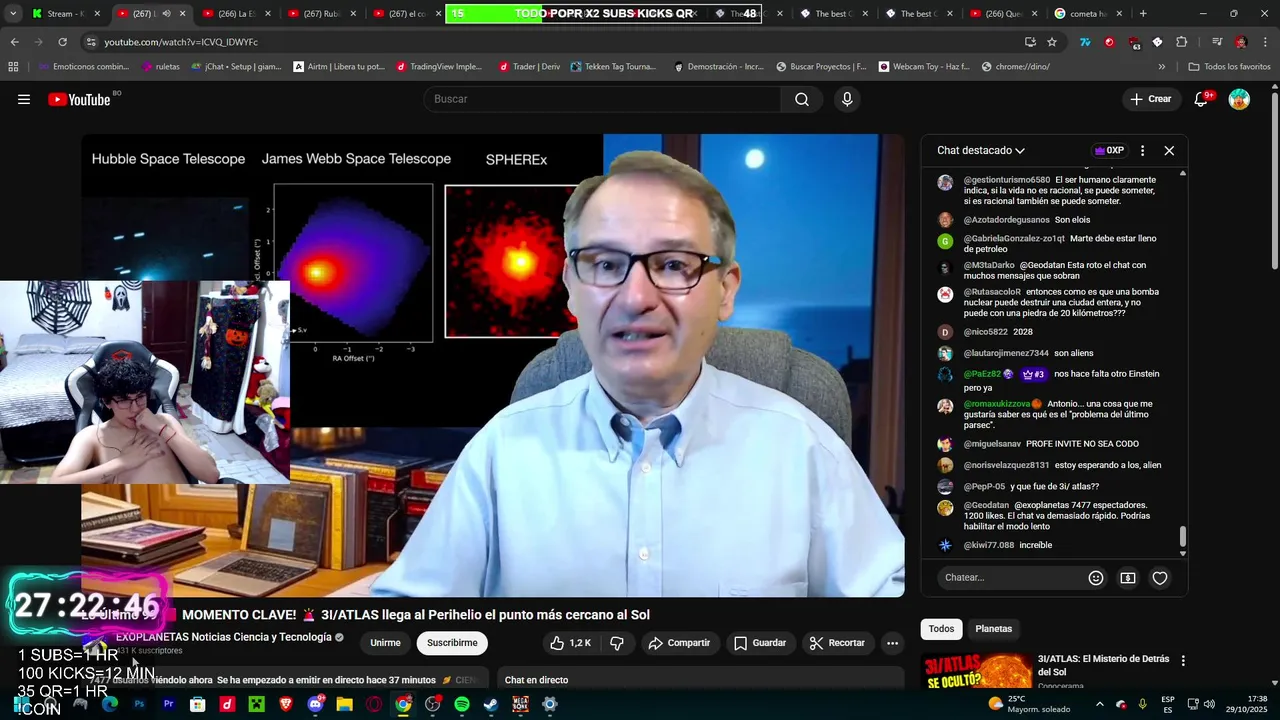Open chat options three-dot menu
The height and width of the screenshot is (720, 1280).
tap(1142, 151)
